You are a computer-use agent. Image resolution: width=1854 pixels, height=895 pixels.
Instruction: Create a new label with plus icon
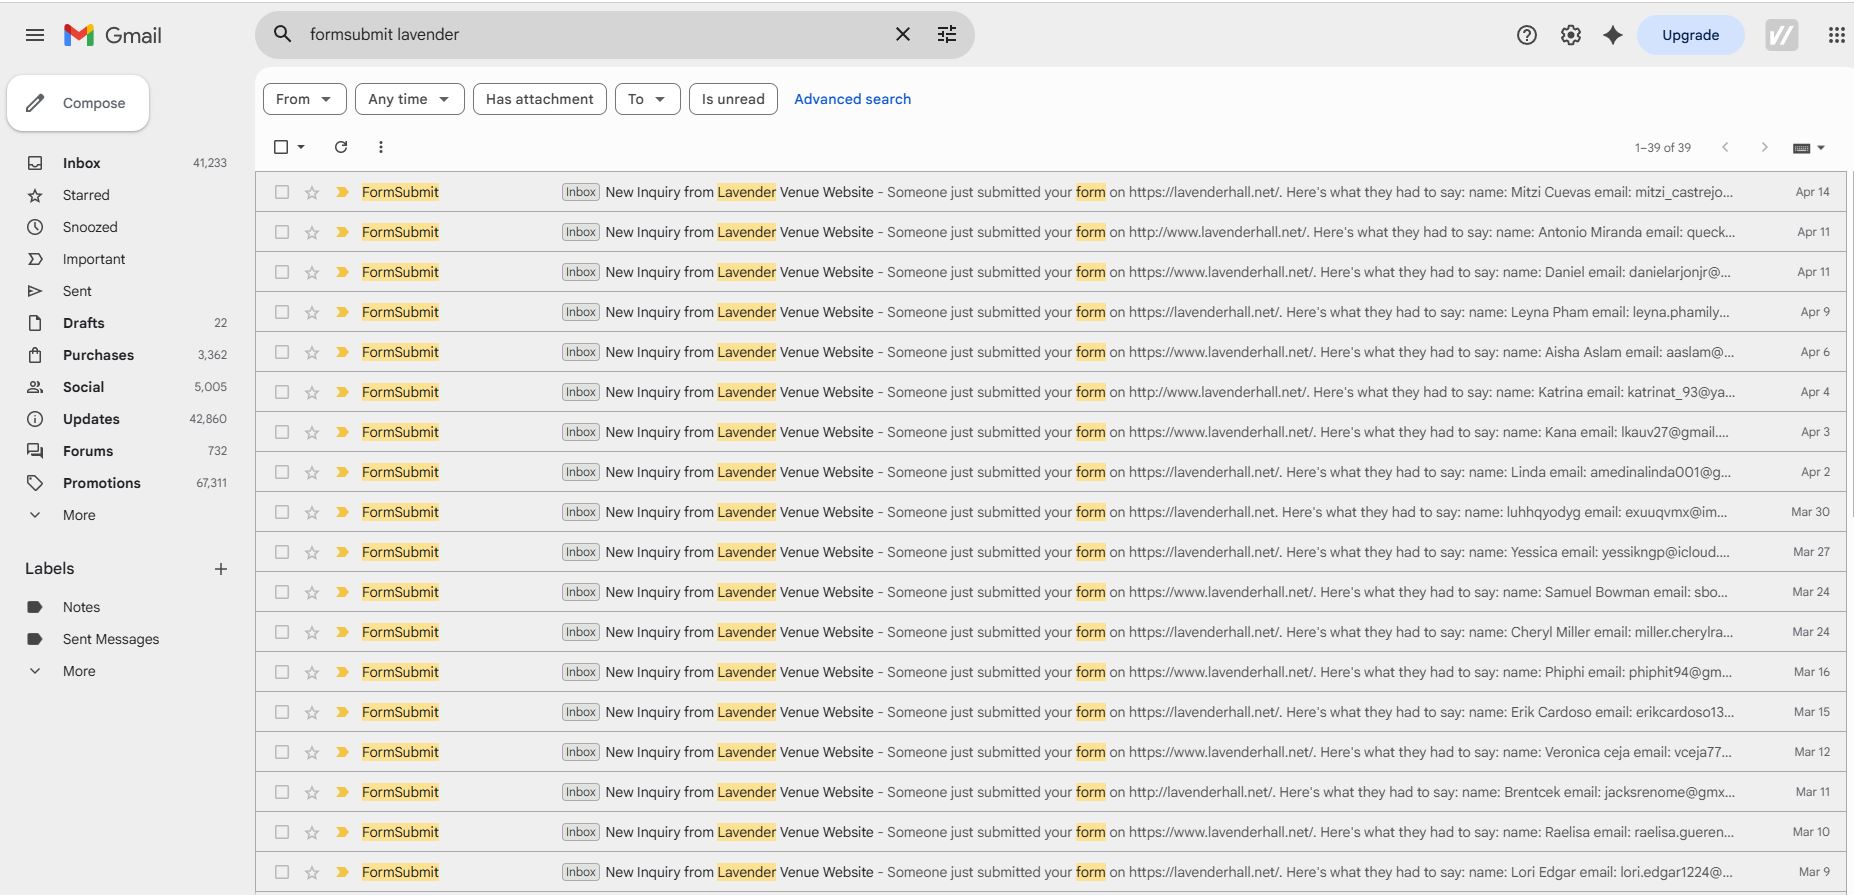click(x=221, y=569)
